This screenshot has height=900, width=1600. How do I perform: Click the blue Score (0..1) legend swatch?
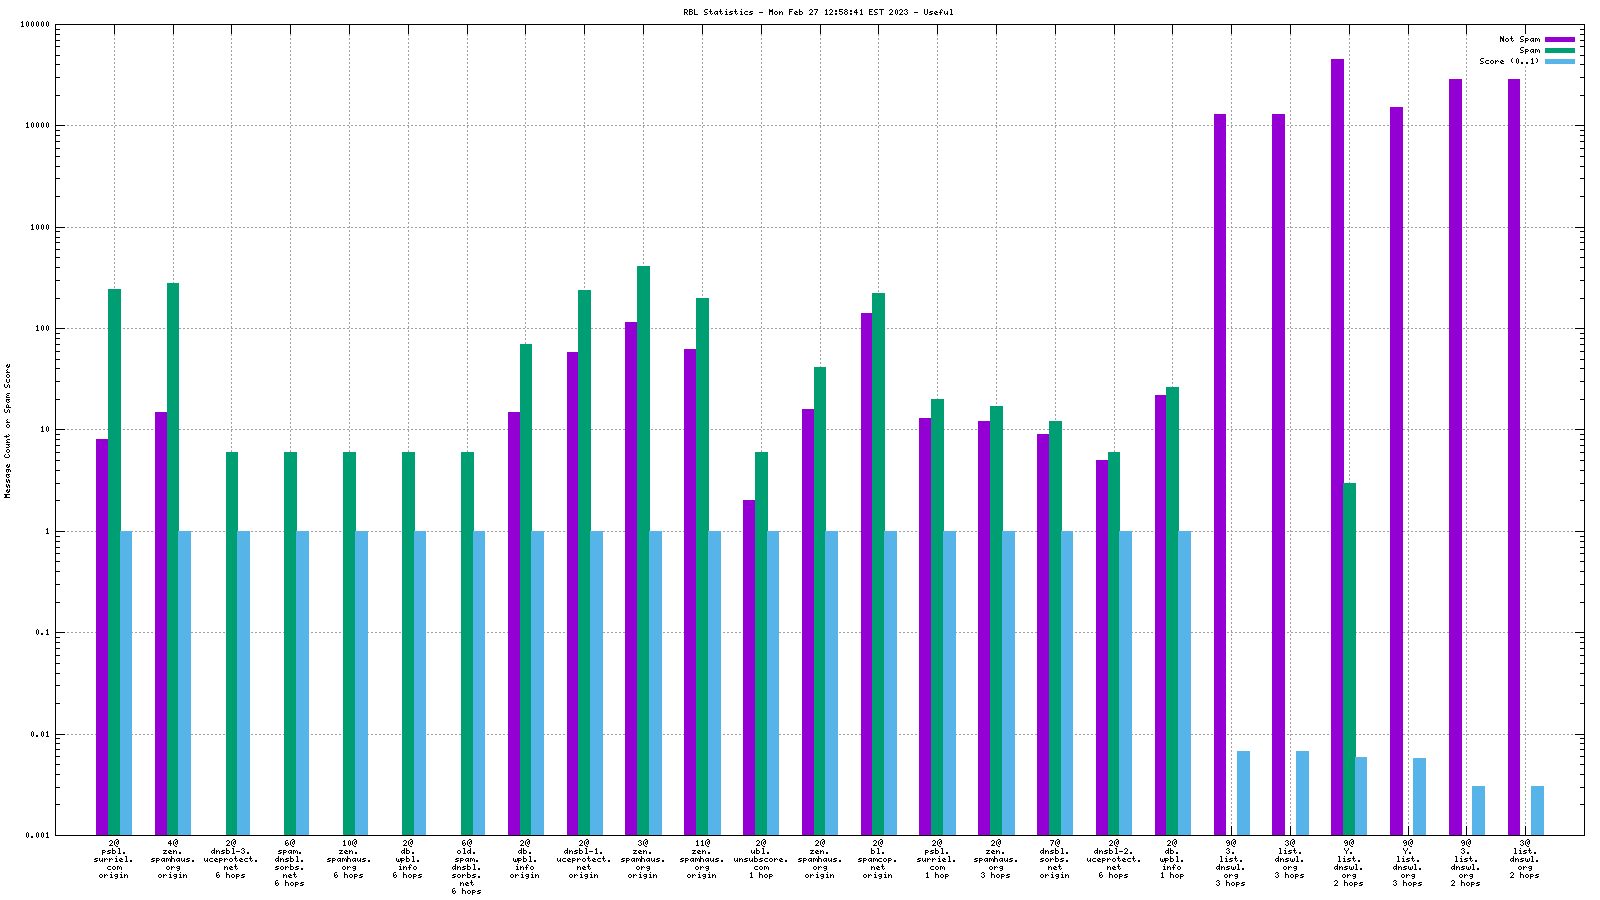1559,62
